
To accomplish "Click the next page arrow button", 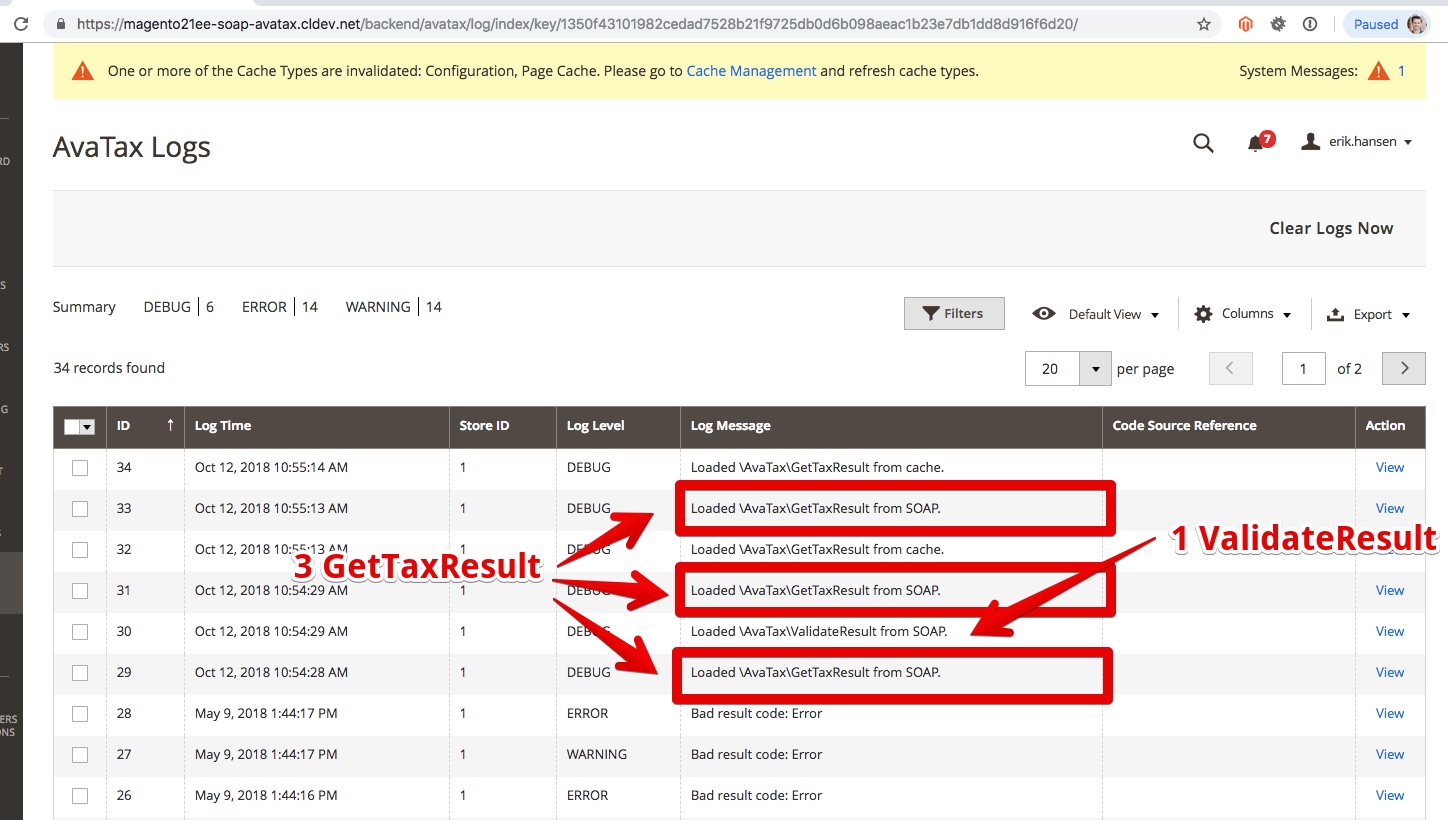I will (x=1403, y=369).
